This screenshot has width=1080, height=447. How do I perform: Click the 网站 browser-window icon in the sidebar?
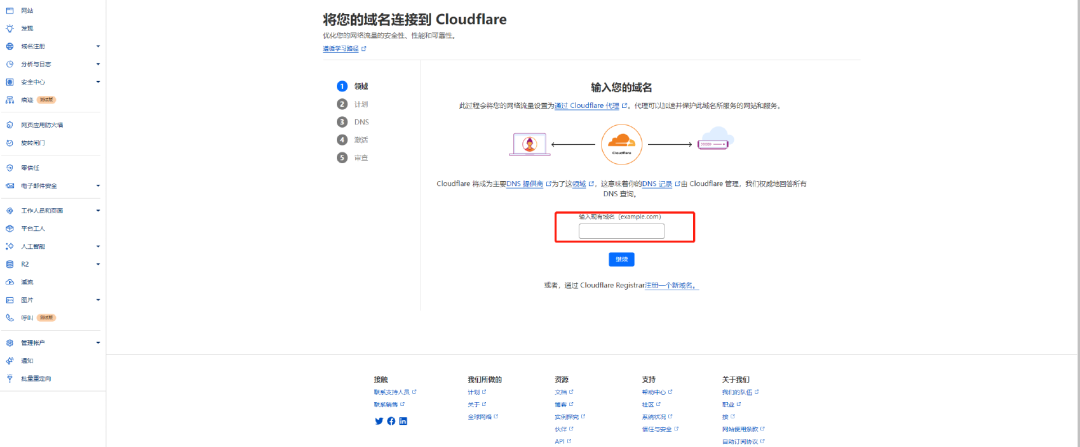tap(10, 10)
